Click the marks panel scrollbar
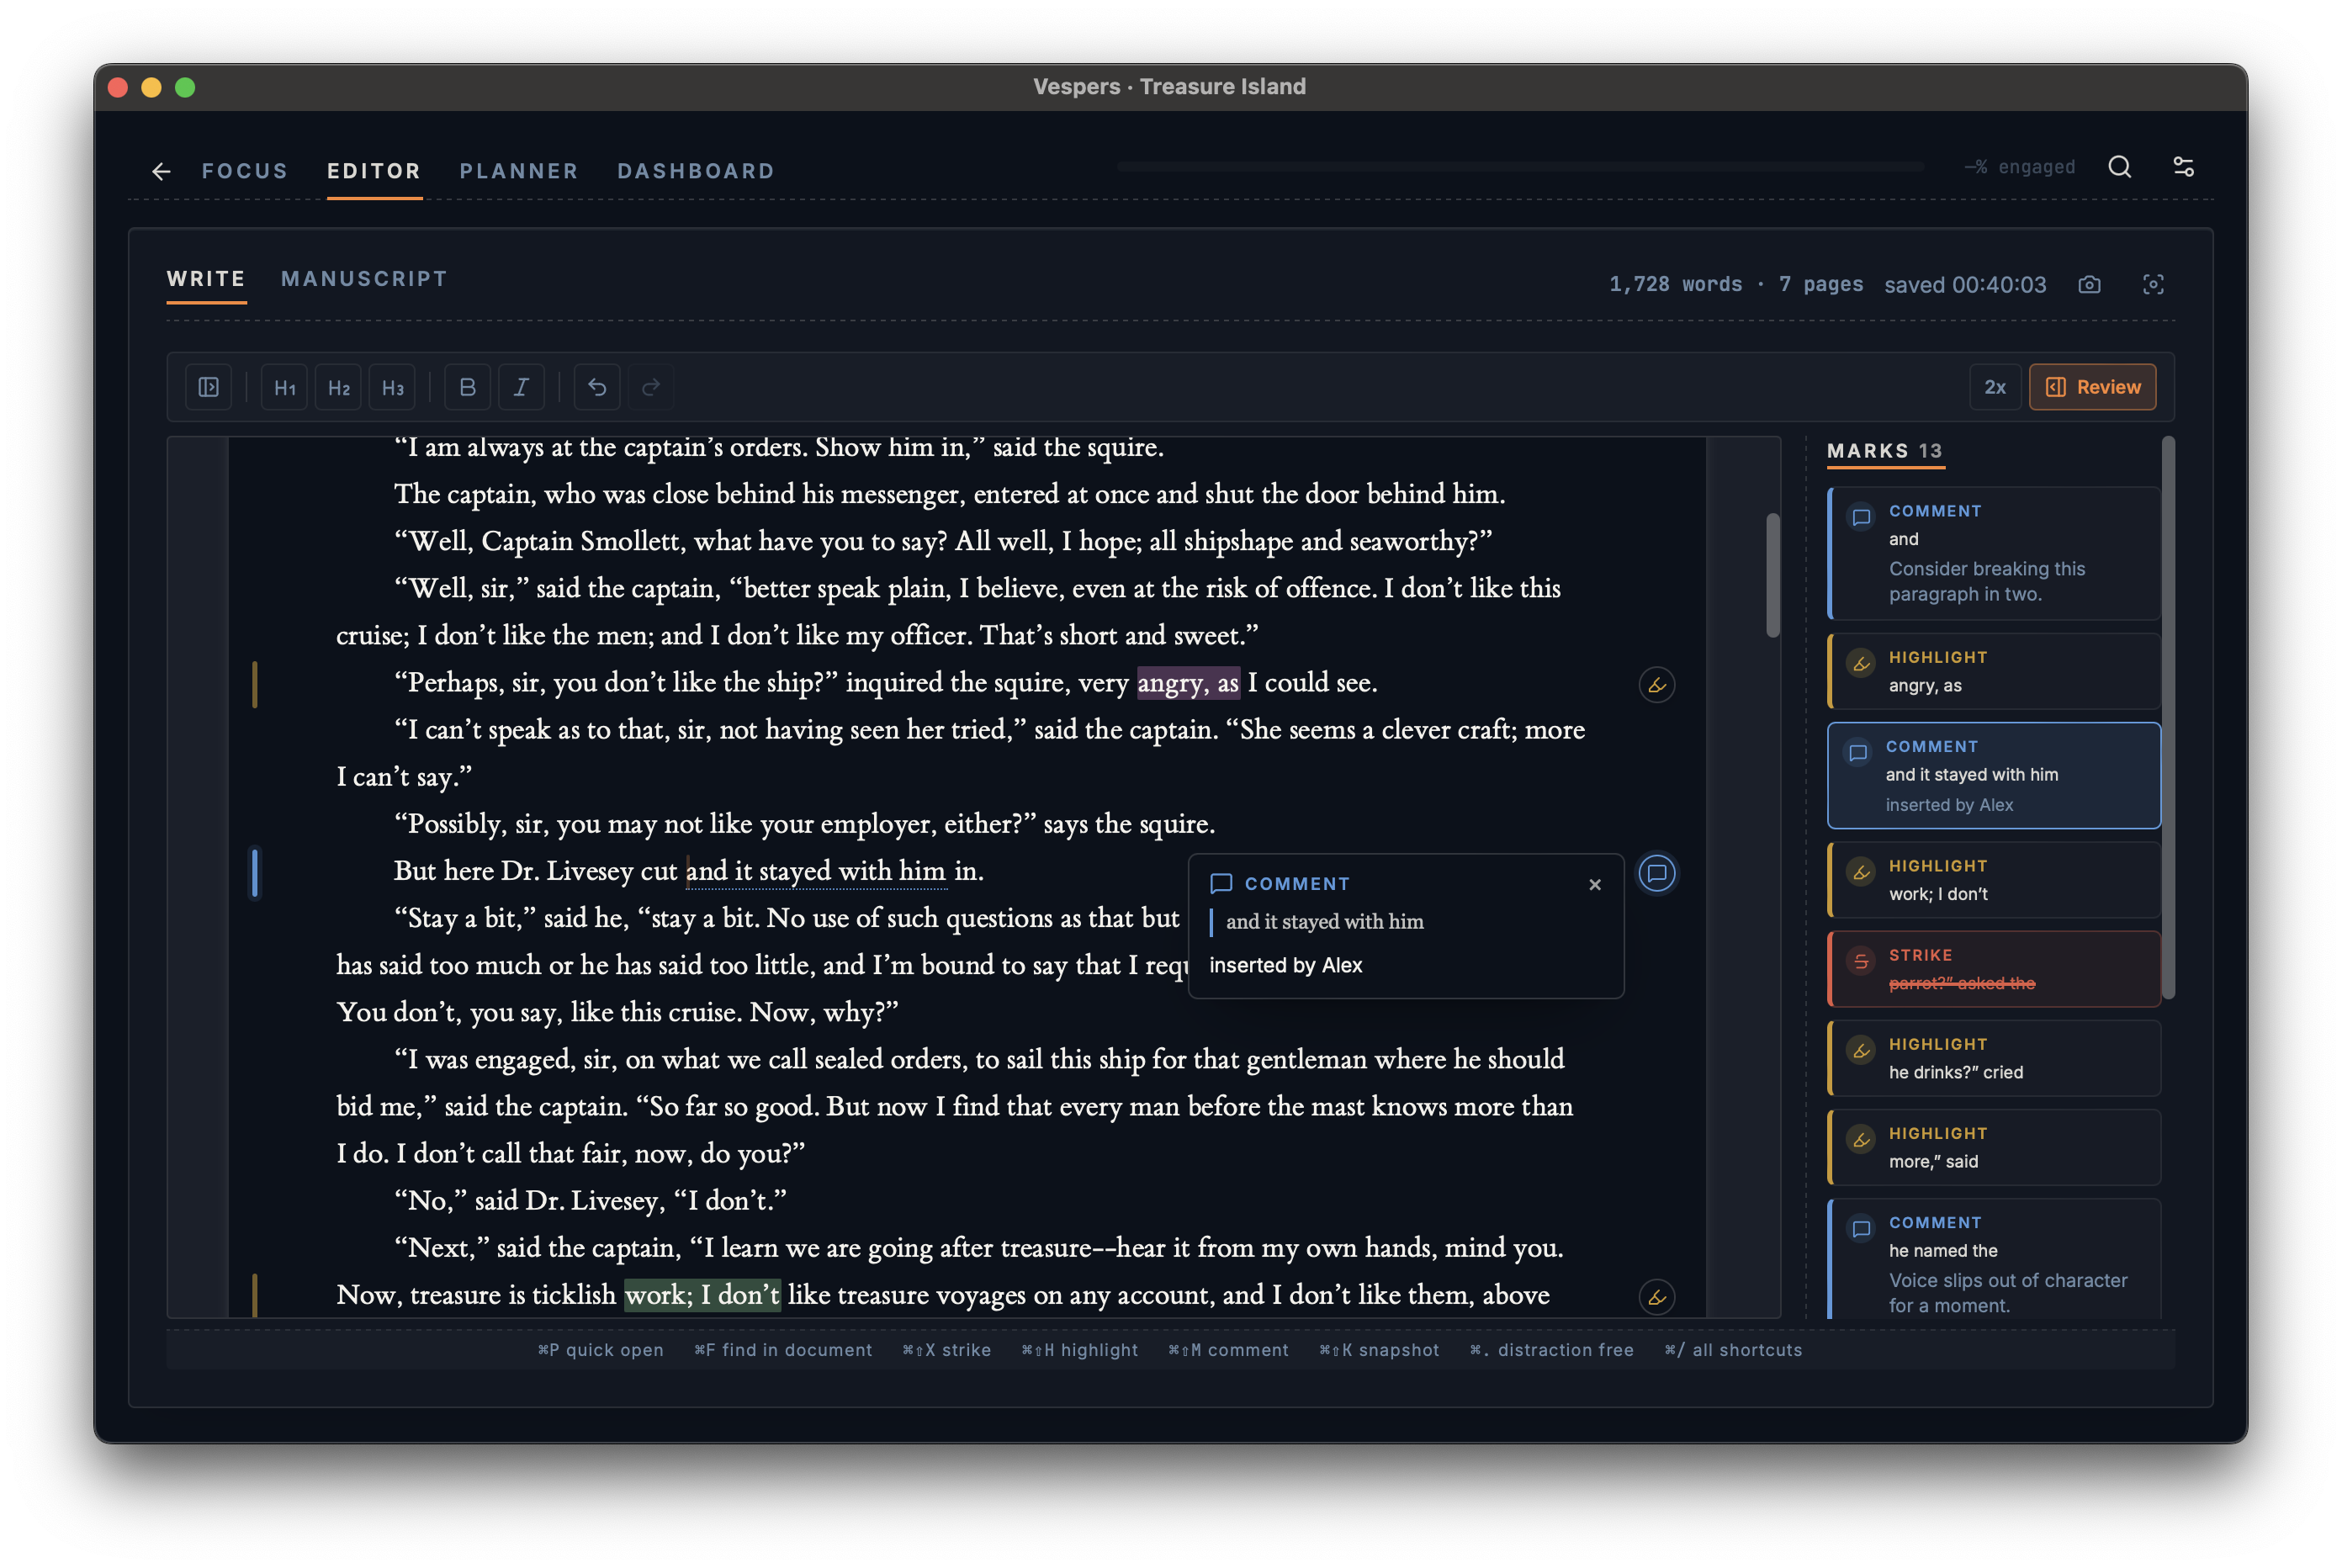Viewport: 2342px width, 1568px height. (2168, 718)
